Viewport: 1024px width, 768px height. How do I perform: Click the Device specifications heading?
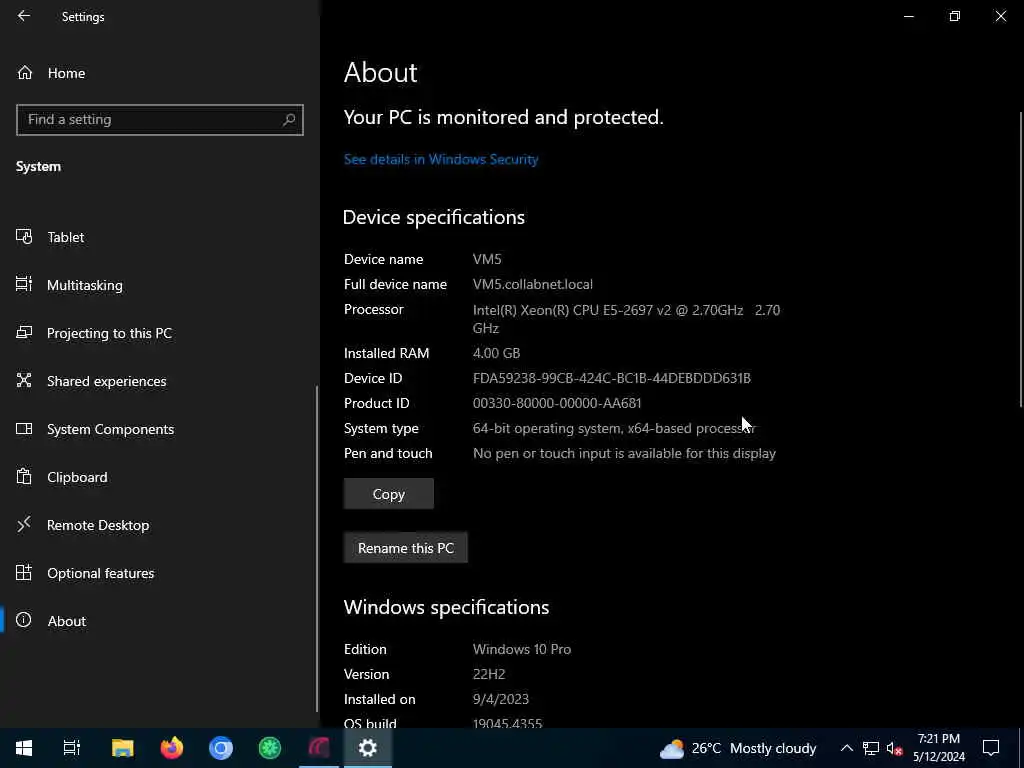434,217
